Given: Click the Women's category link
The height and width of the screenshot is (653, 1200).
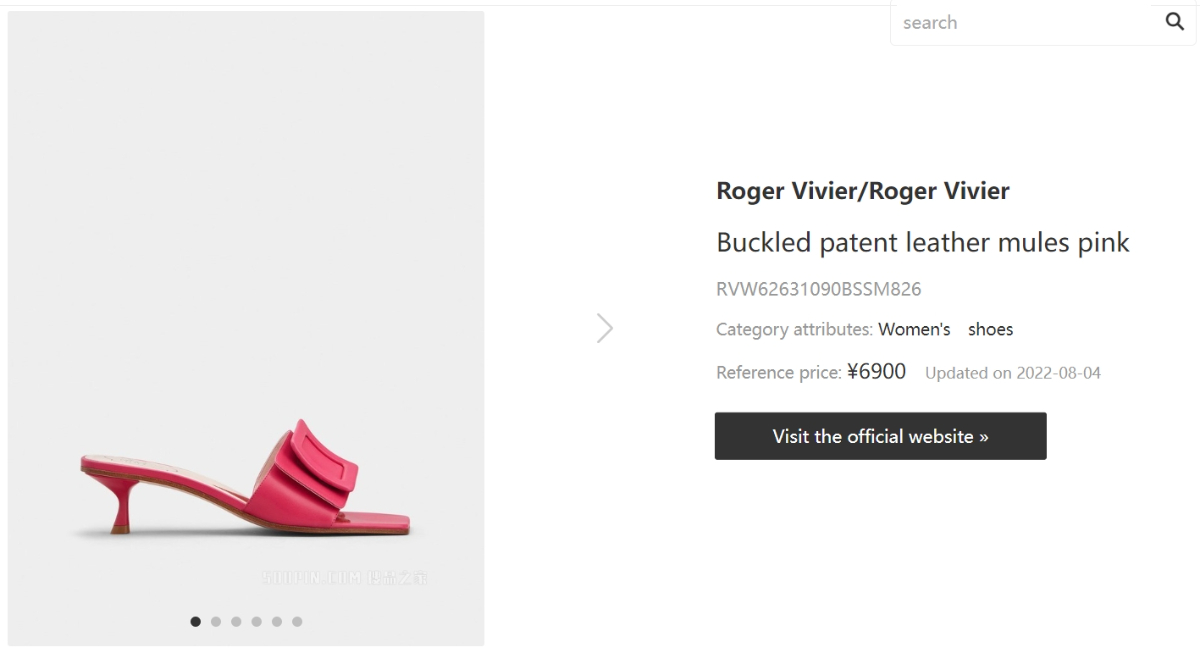Looking at the screenshot, I should point(914,329).
